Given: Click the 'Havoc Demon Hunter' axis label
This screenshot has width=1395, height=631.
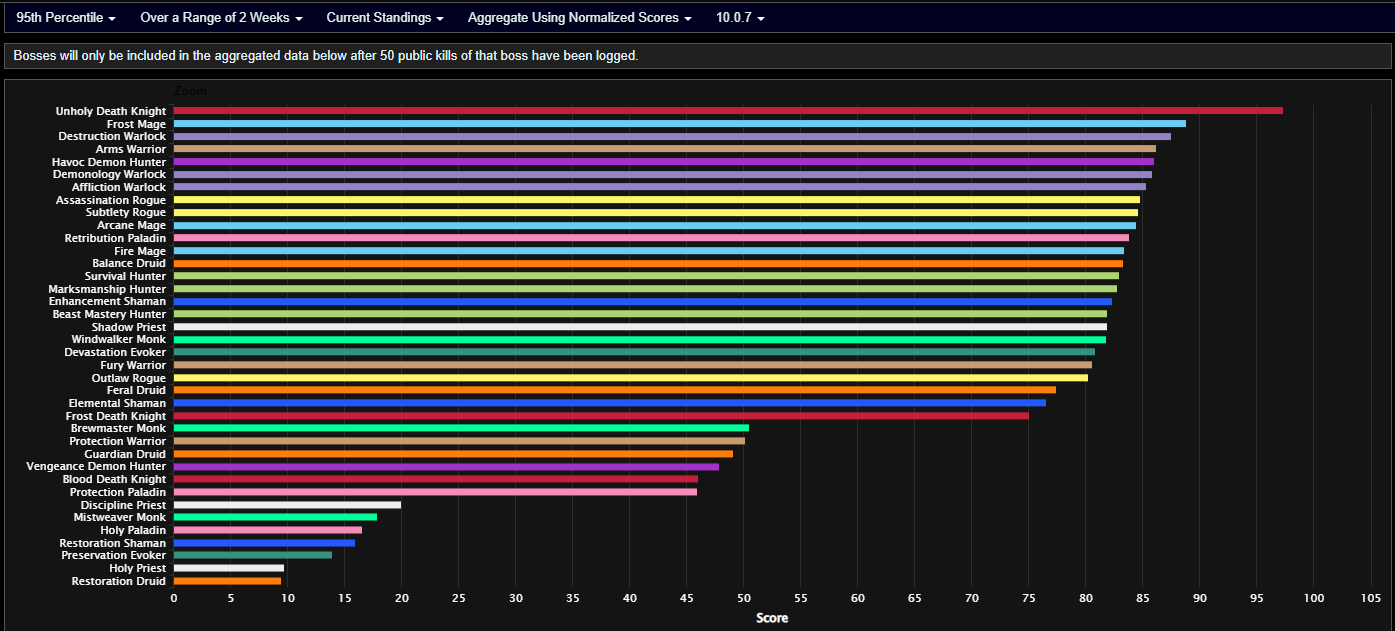Looking at the screenshot, I should coord(109,162).
